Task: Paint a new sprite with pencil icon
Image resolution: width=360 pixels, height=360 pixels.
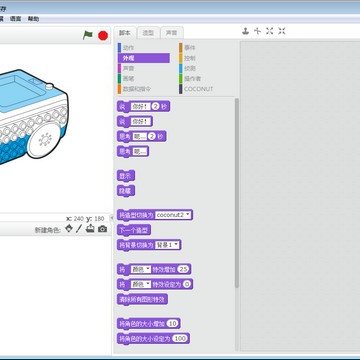Action: point(79,229)
